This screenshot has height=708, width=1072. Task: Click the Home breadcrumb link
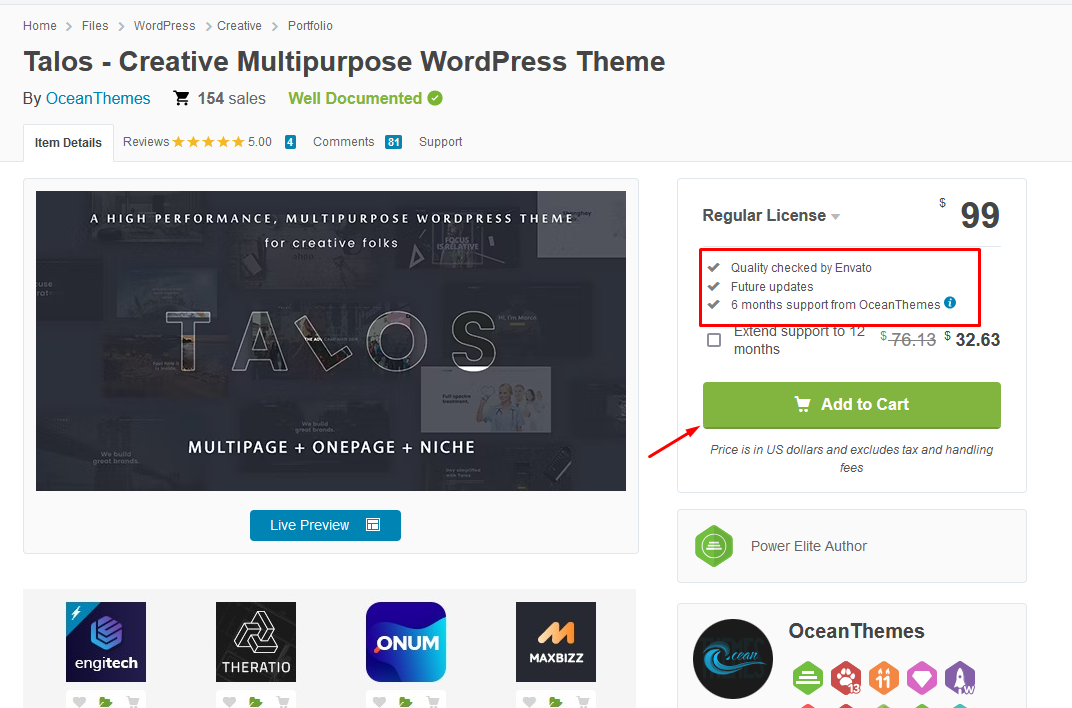[x=40, y=25]
